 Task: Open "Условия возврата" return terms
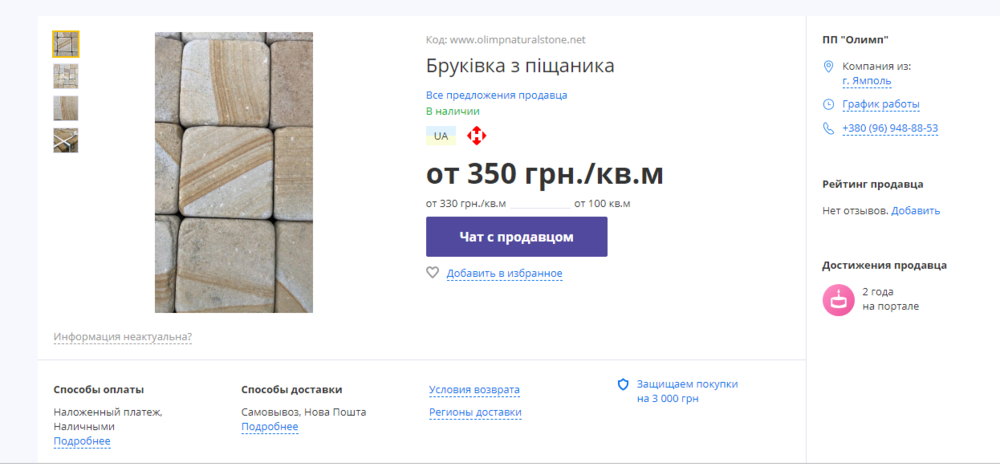pos(474,390)
